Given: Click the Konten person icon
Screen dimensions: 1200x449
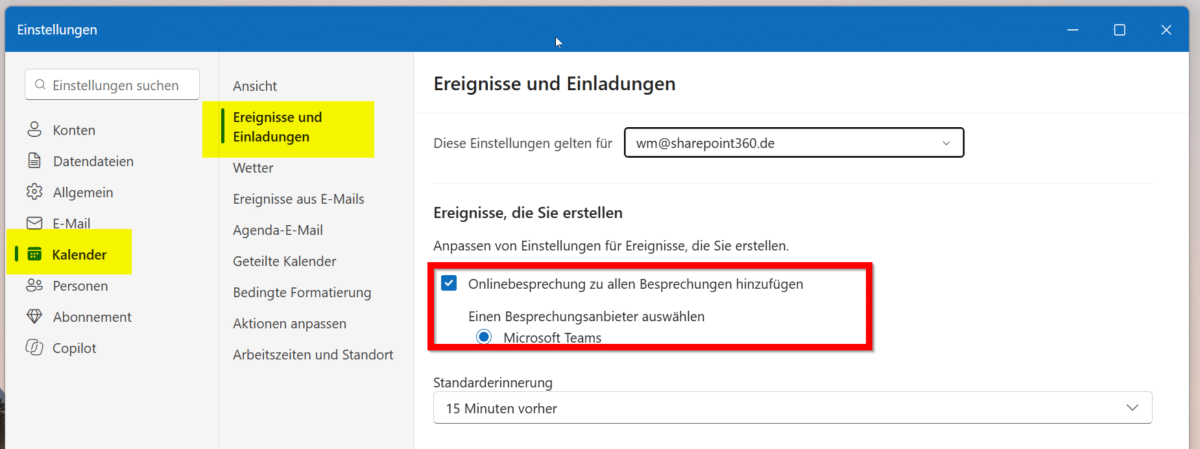Looking at the screenshot, I should (35, 130).
